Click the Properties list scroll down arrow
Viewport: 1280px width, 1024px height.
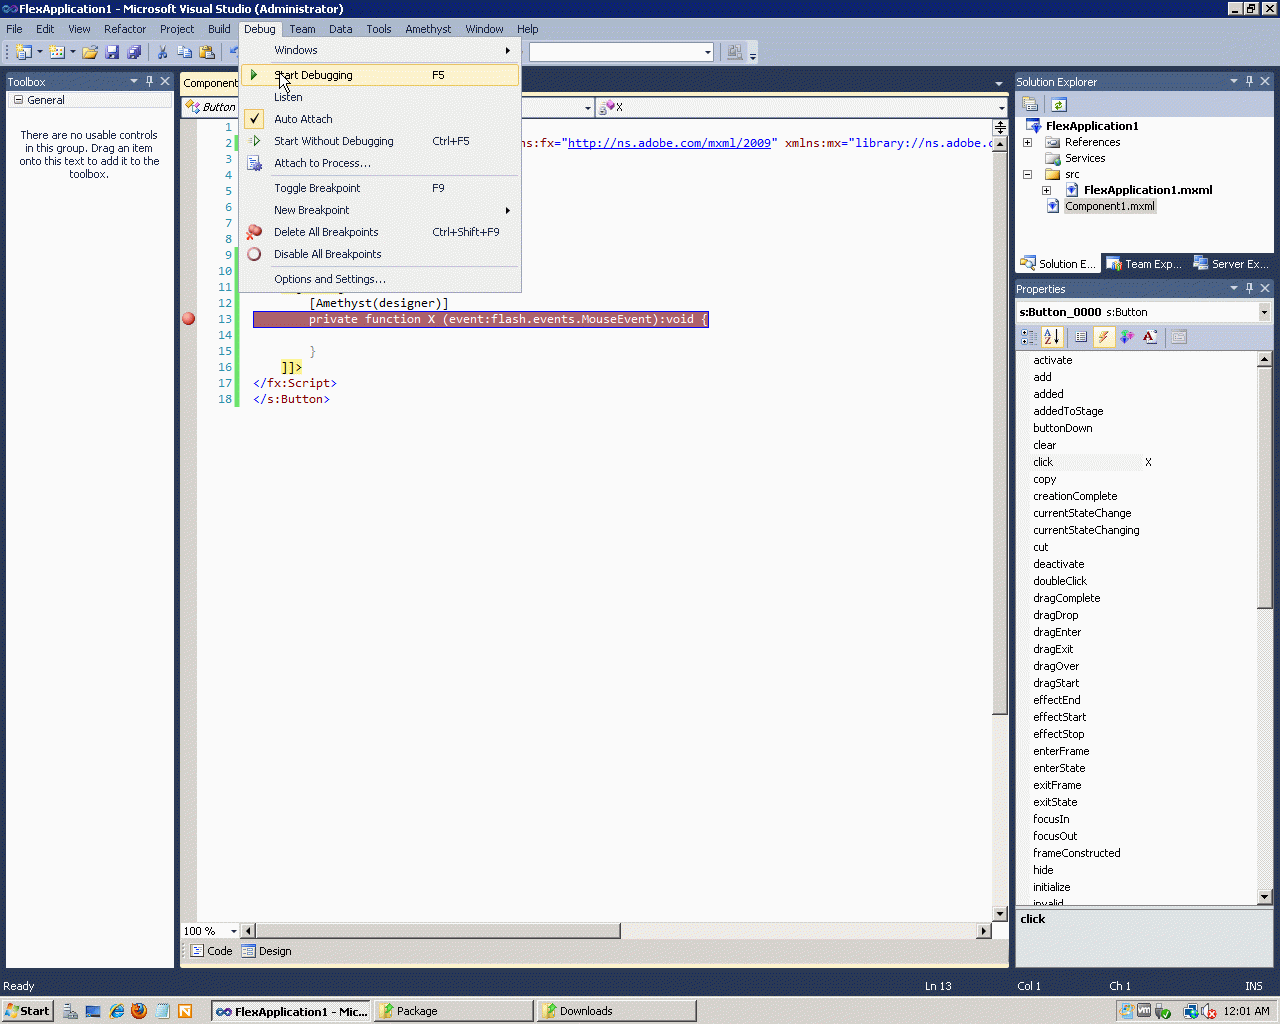[x=1264, y=897]
